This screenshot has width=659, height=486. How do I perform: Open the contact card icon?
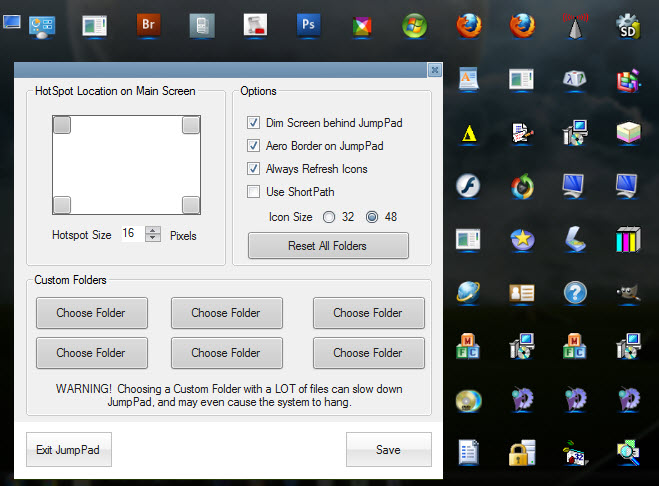coord(522,293)
